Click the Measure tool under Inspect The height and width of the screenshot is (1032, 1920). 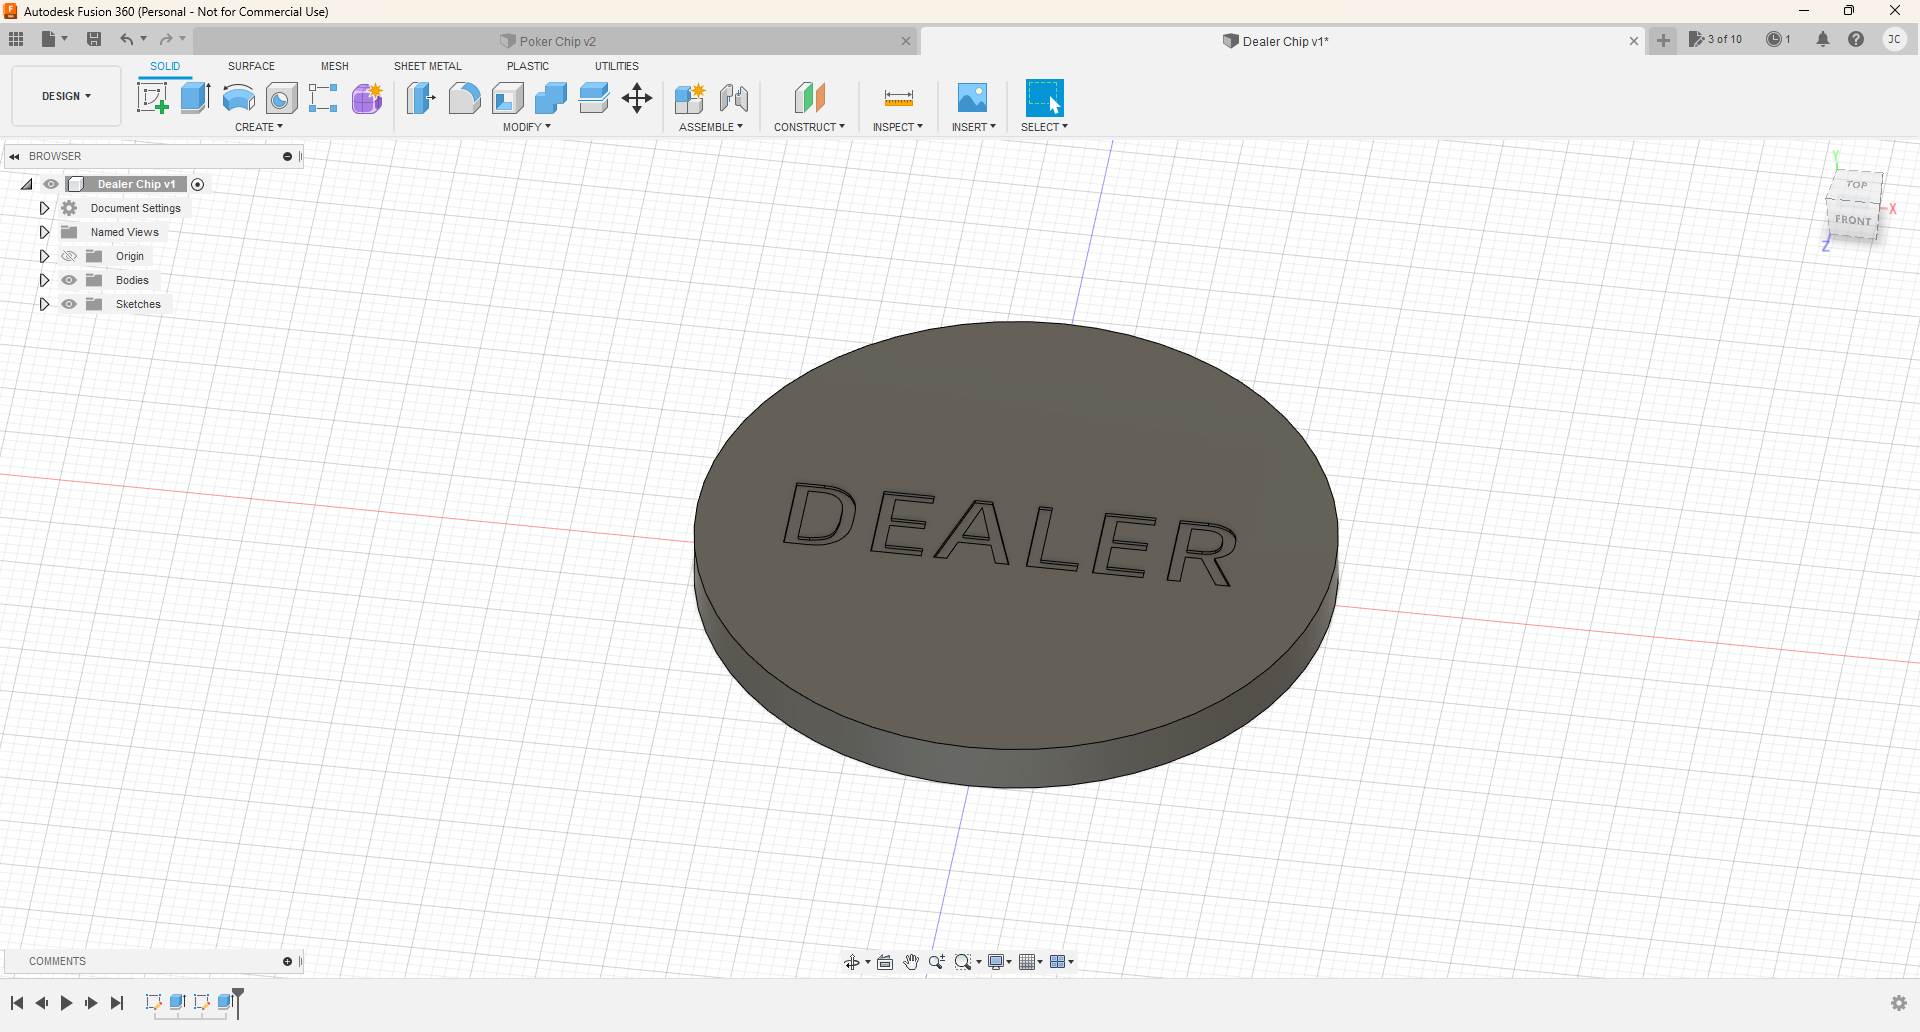pos(898,98)
